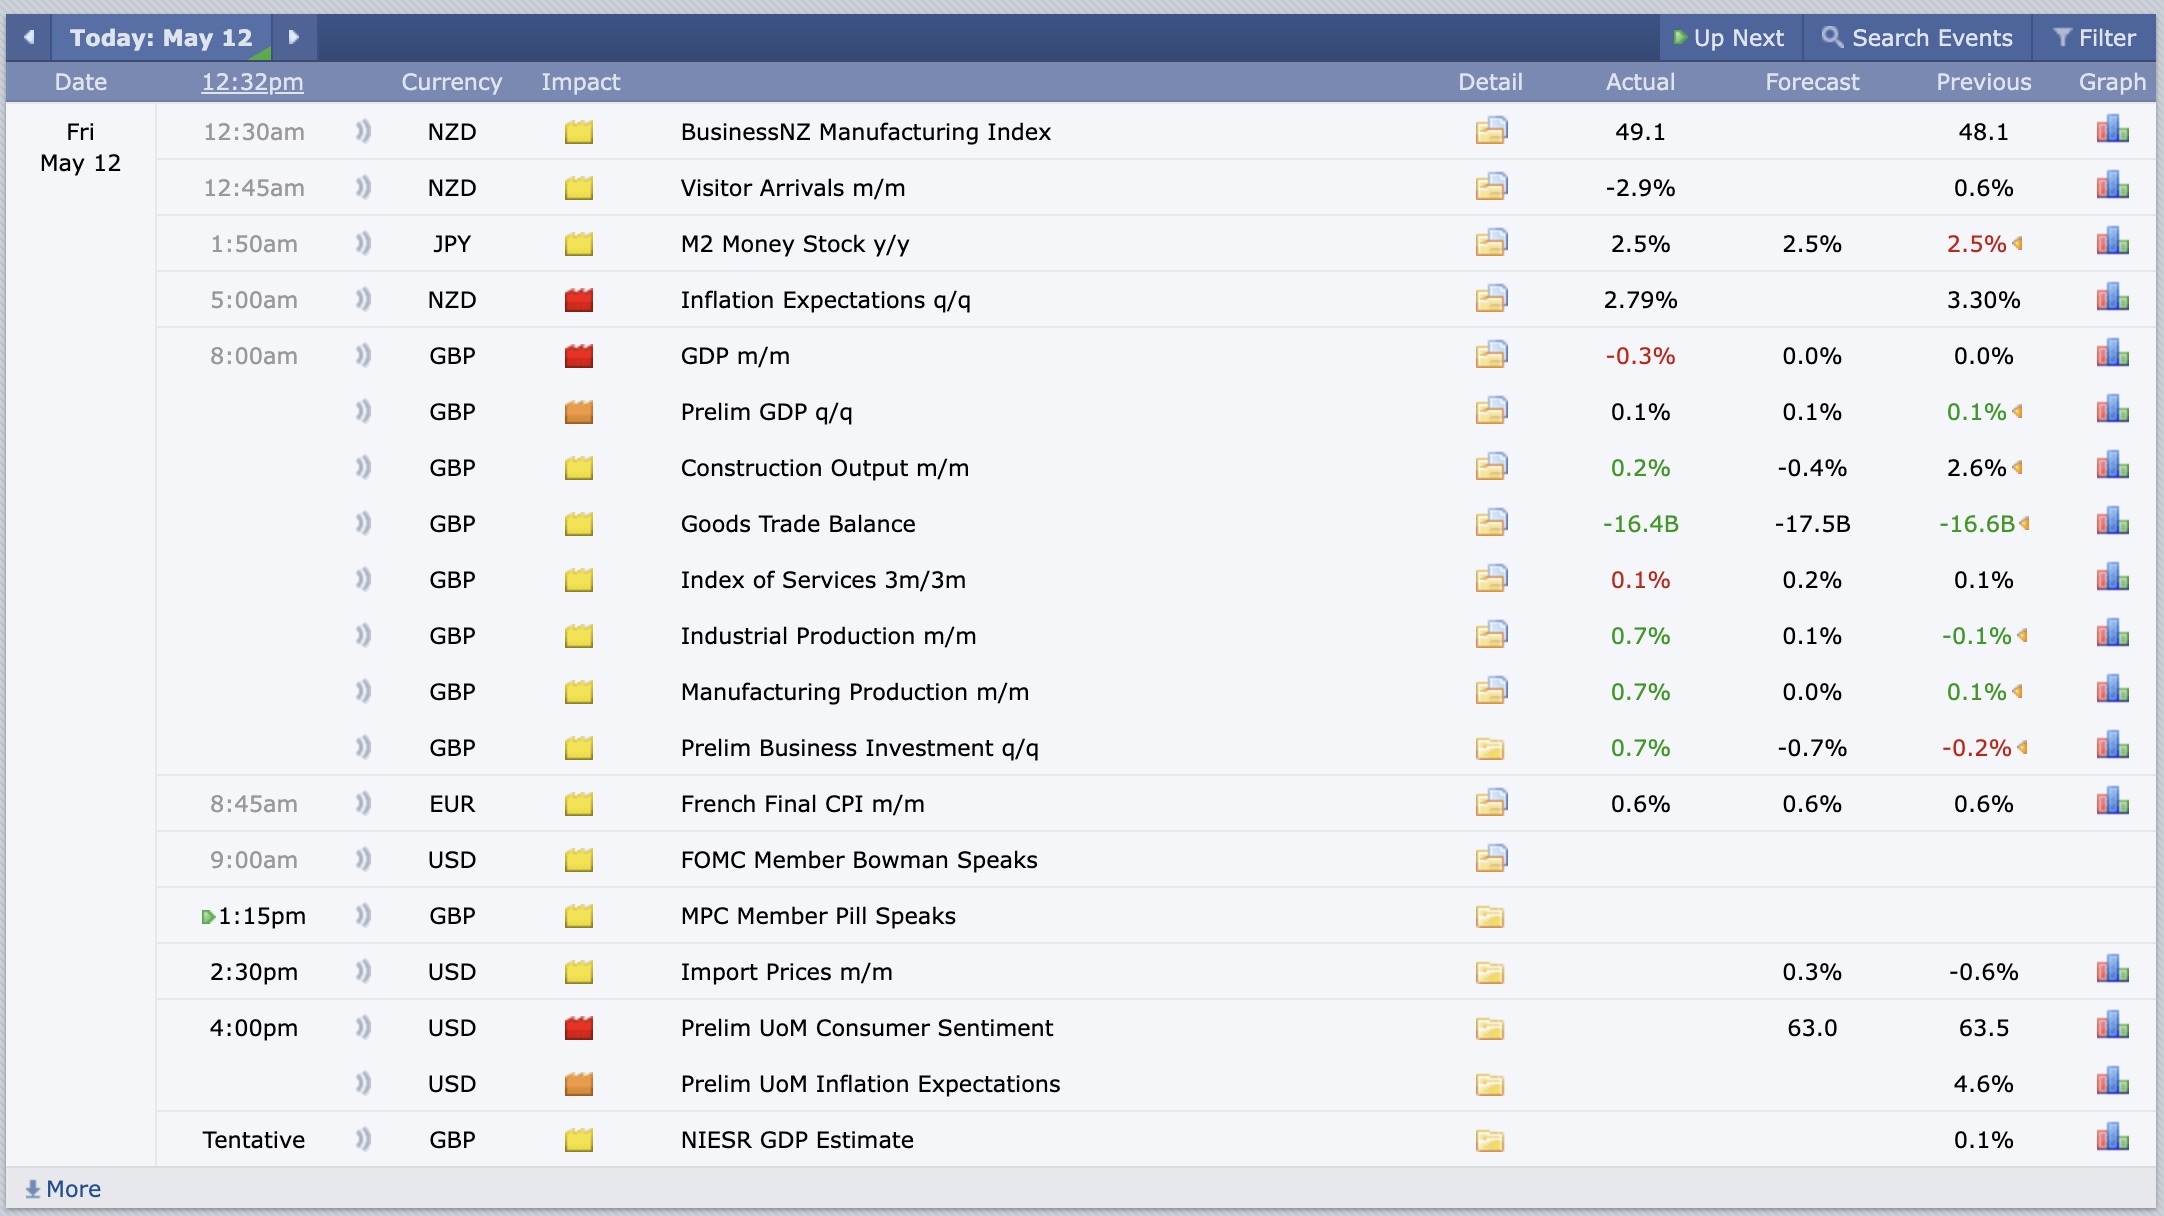
Task: Click the Search Events magnifier icon
Action: pyautogui.click(x=1833, y=37)
